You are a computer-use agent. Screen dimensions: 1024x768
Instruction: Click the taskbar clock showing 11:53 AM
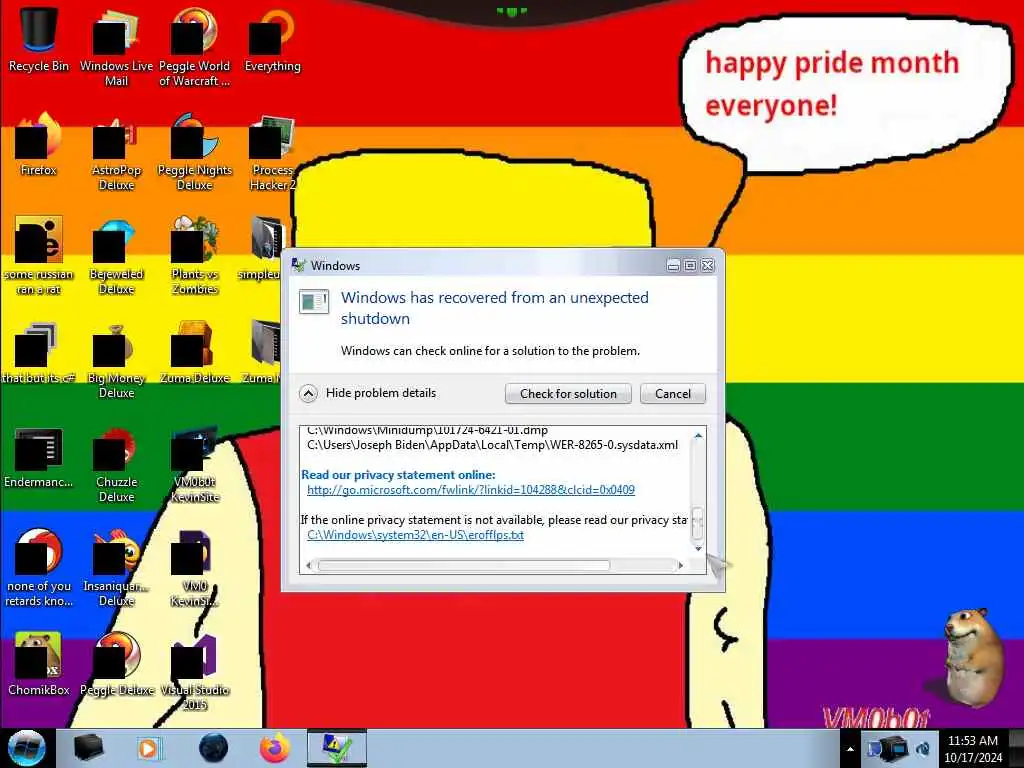pos(972,749)
